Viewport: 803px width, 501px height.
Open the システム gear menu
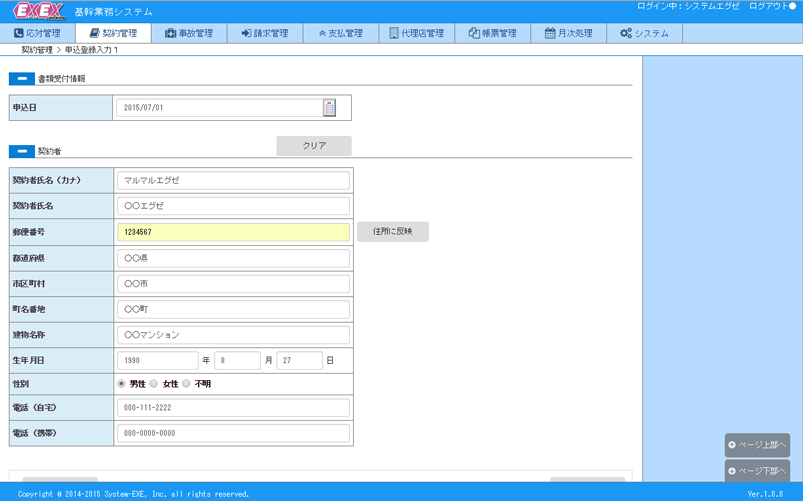(644, 33)
